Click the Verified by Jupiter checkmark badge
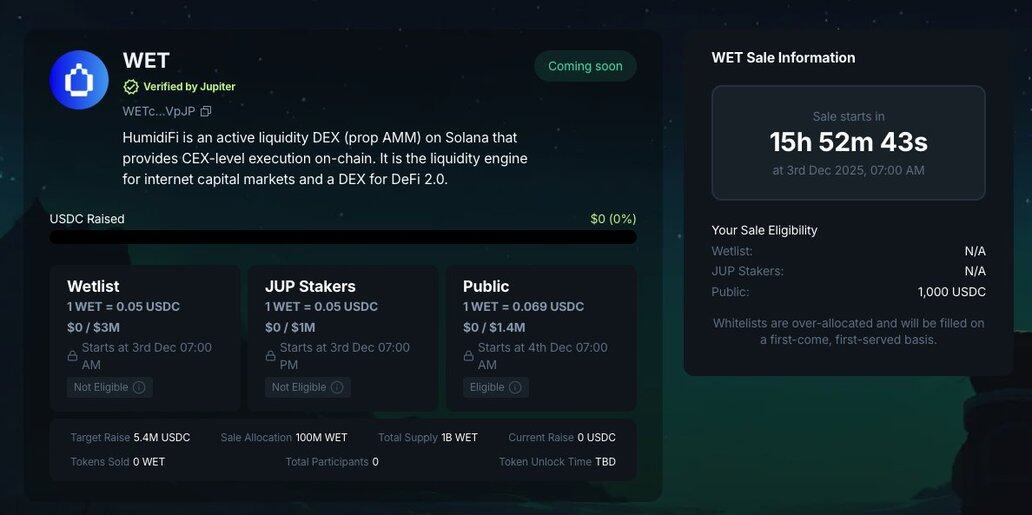This screenshot has width=1032, height=515. click(131, 87)
